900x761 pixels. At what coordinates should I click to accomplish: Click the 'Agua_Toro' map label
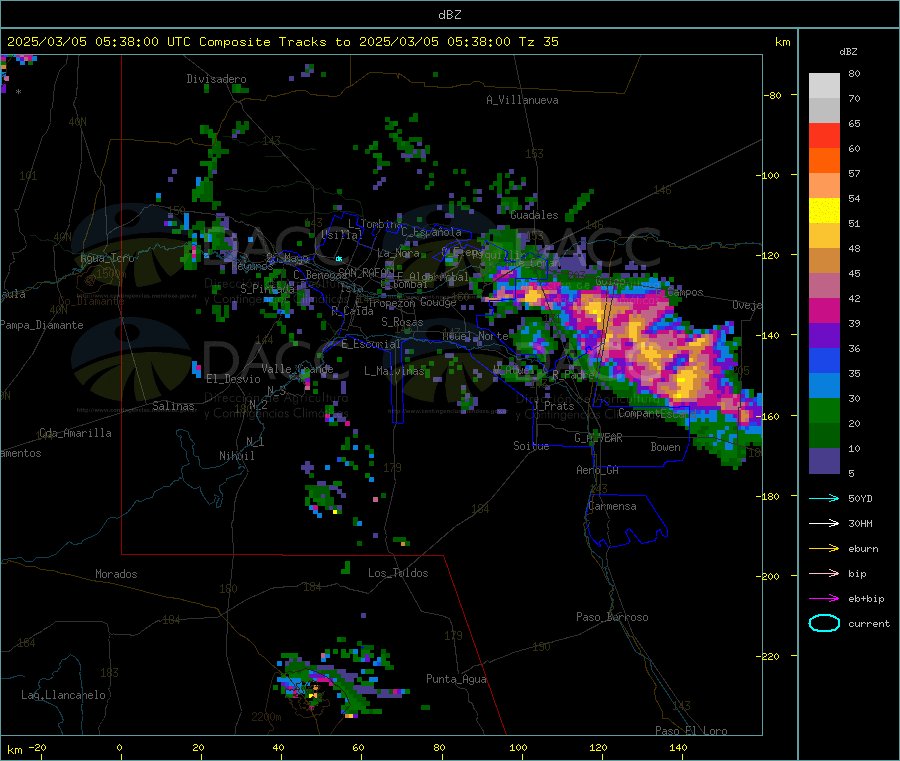tap(107, 258)
